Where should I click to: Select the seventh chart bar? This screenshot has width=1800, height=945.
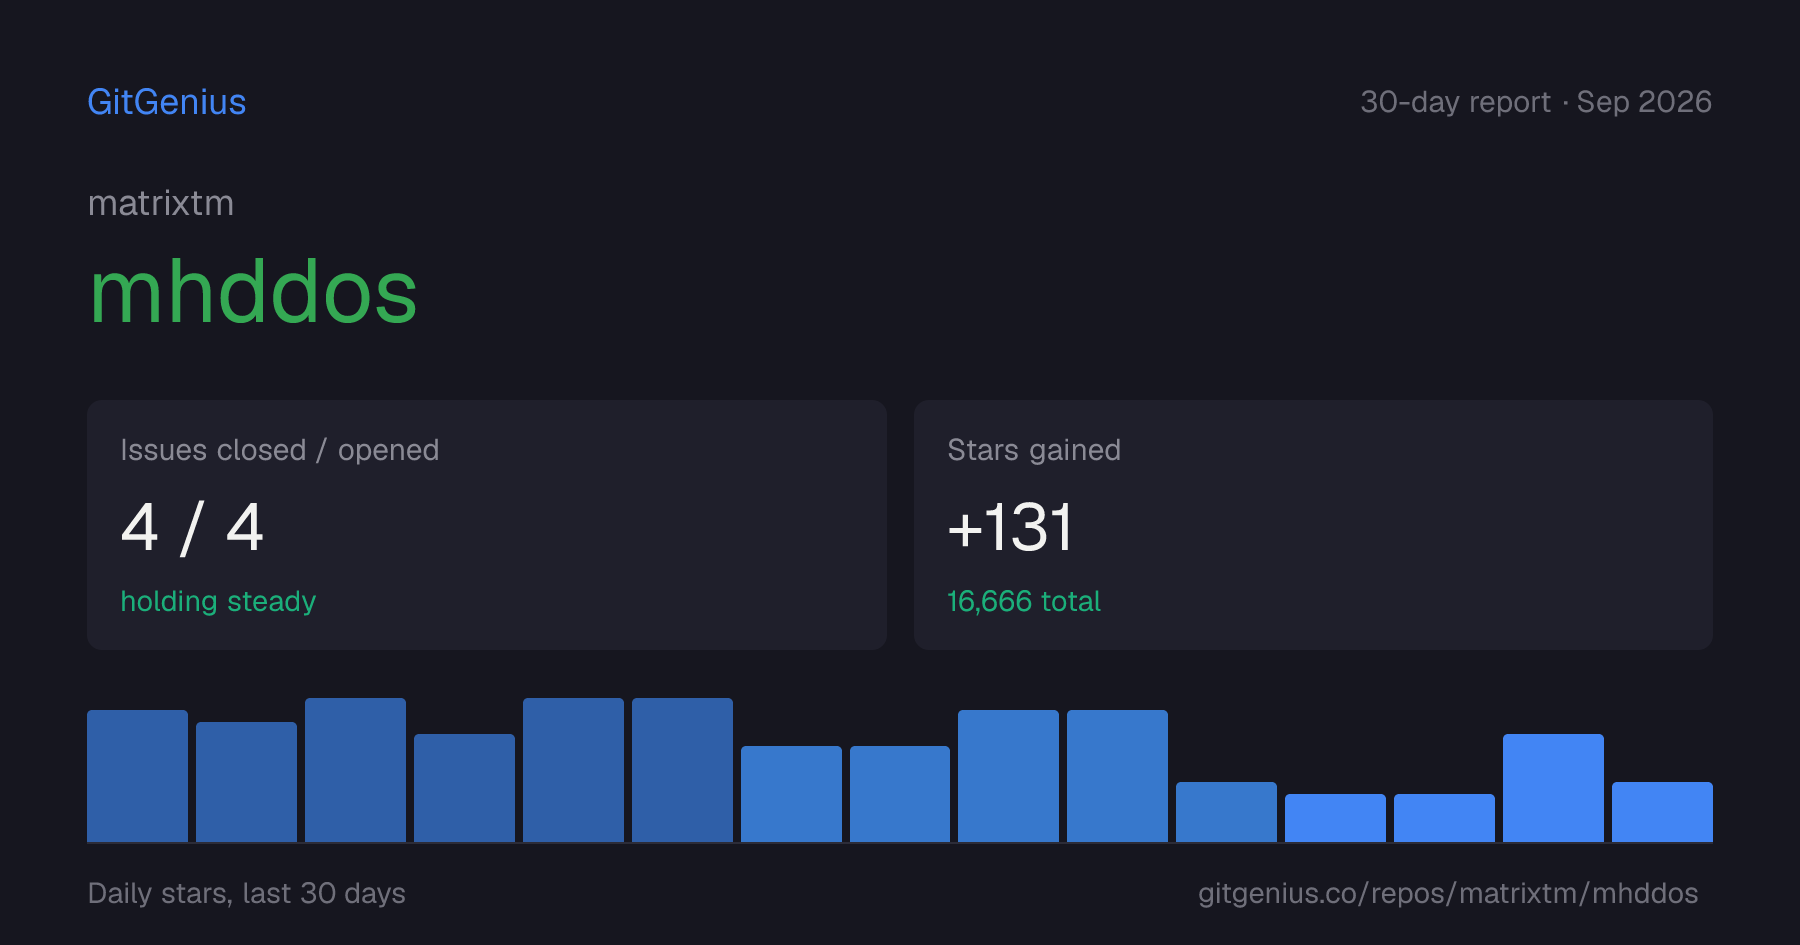click(791, 794)
